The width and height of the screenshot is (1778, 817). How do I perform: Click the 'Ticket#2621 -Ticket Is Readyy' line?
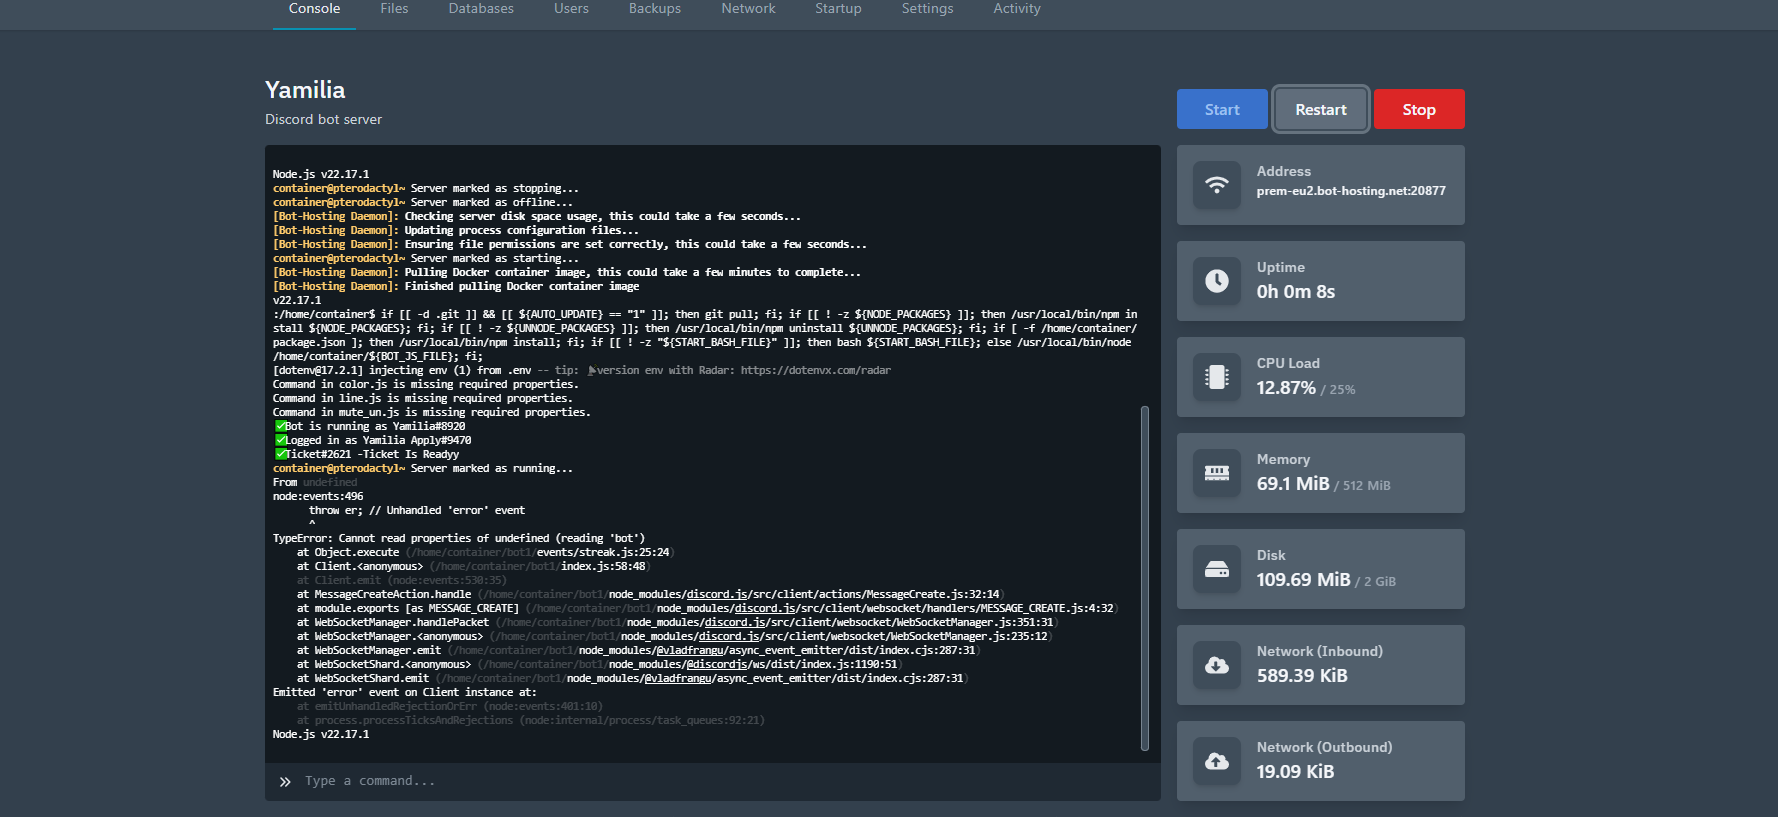coord(367,454)
